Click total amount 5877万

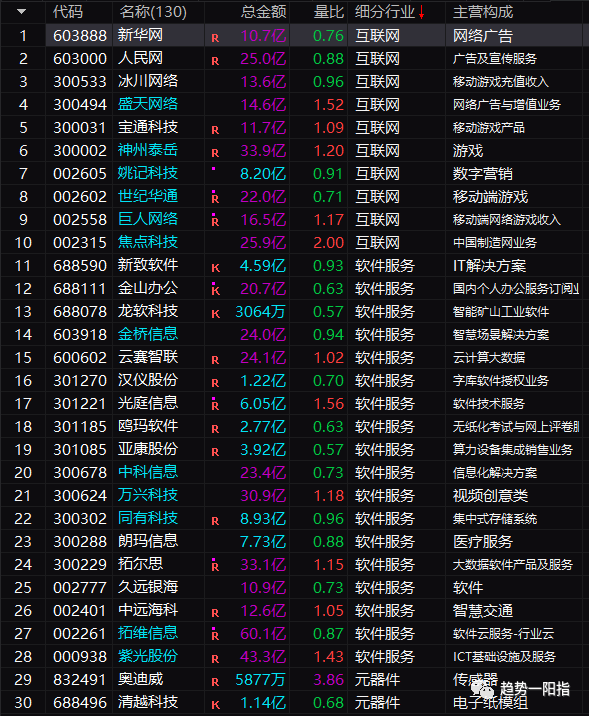[260, 679]
